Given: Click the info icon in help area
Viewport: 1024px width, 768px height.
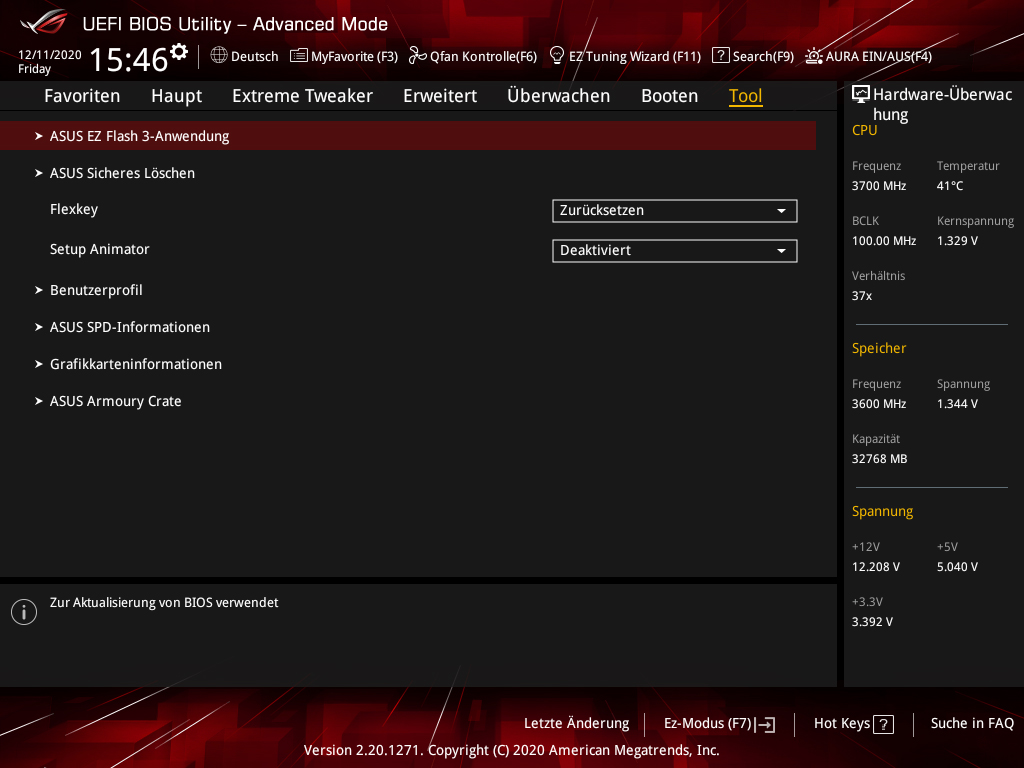Looking at the screenshot, I should (24, 612).
